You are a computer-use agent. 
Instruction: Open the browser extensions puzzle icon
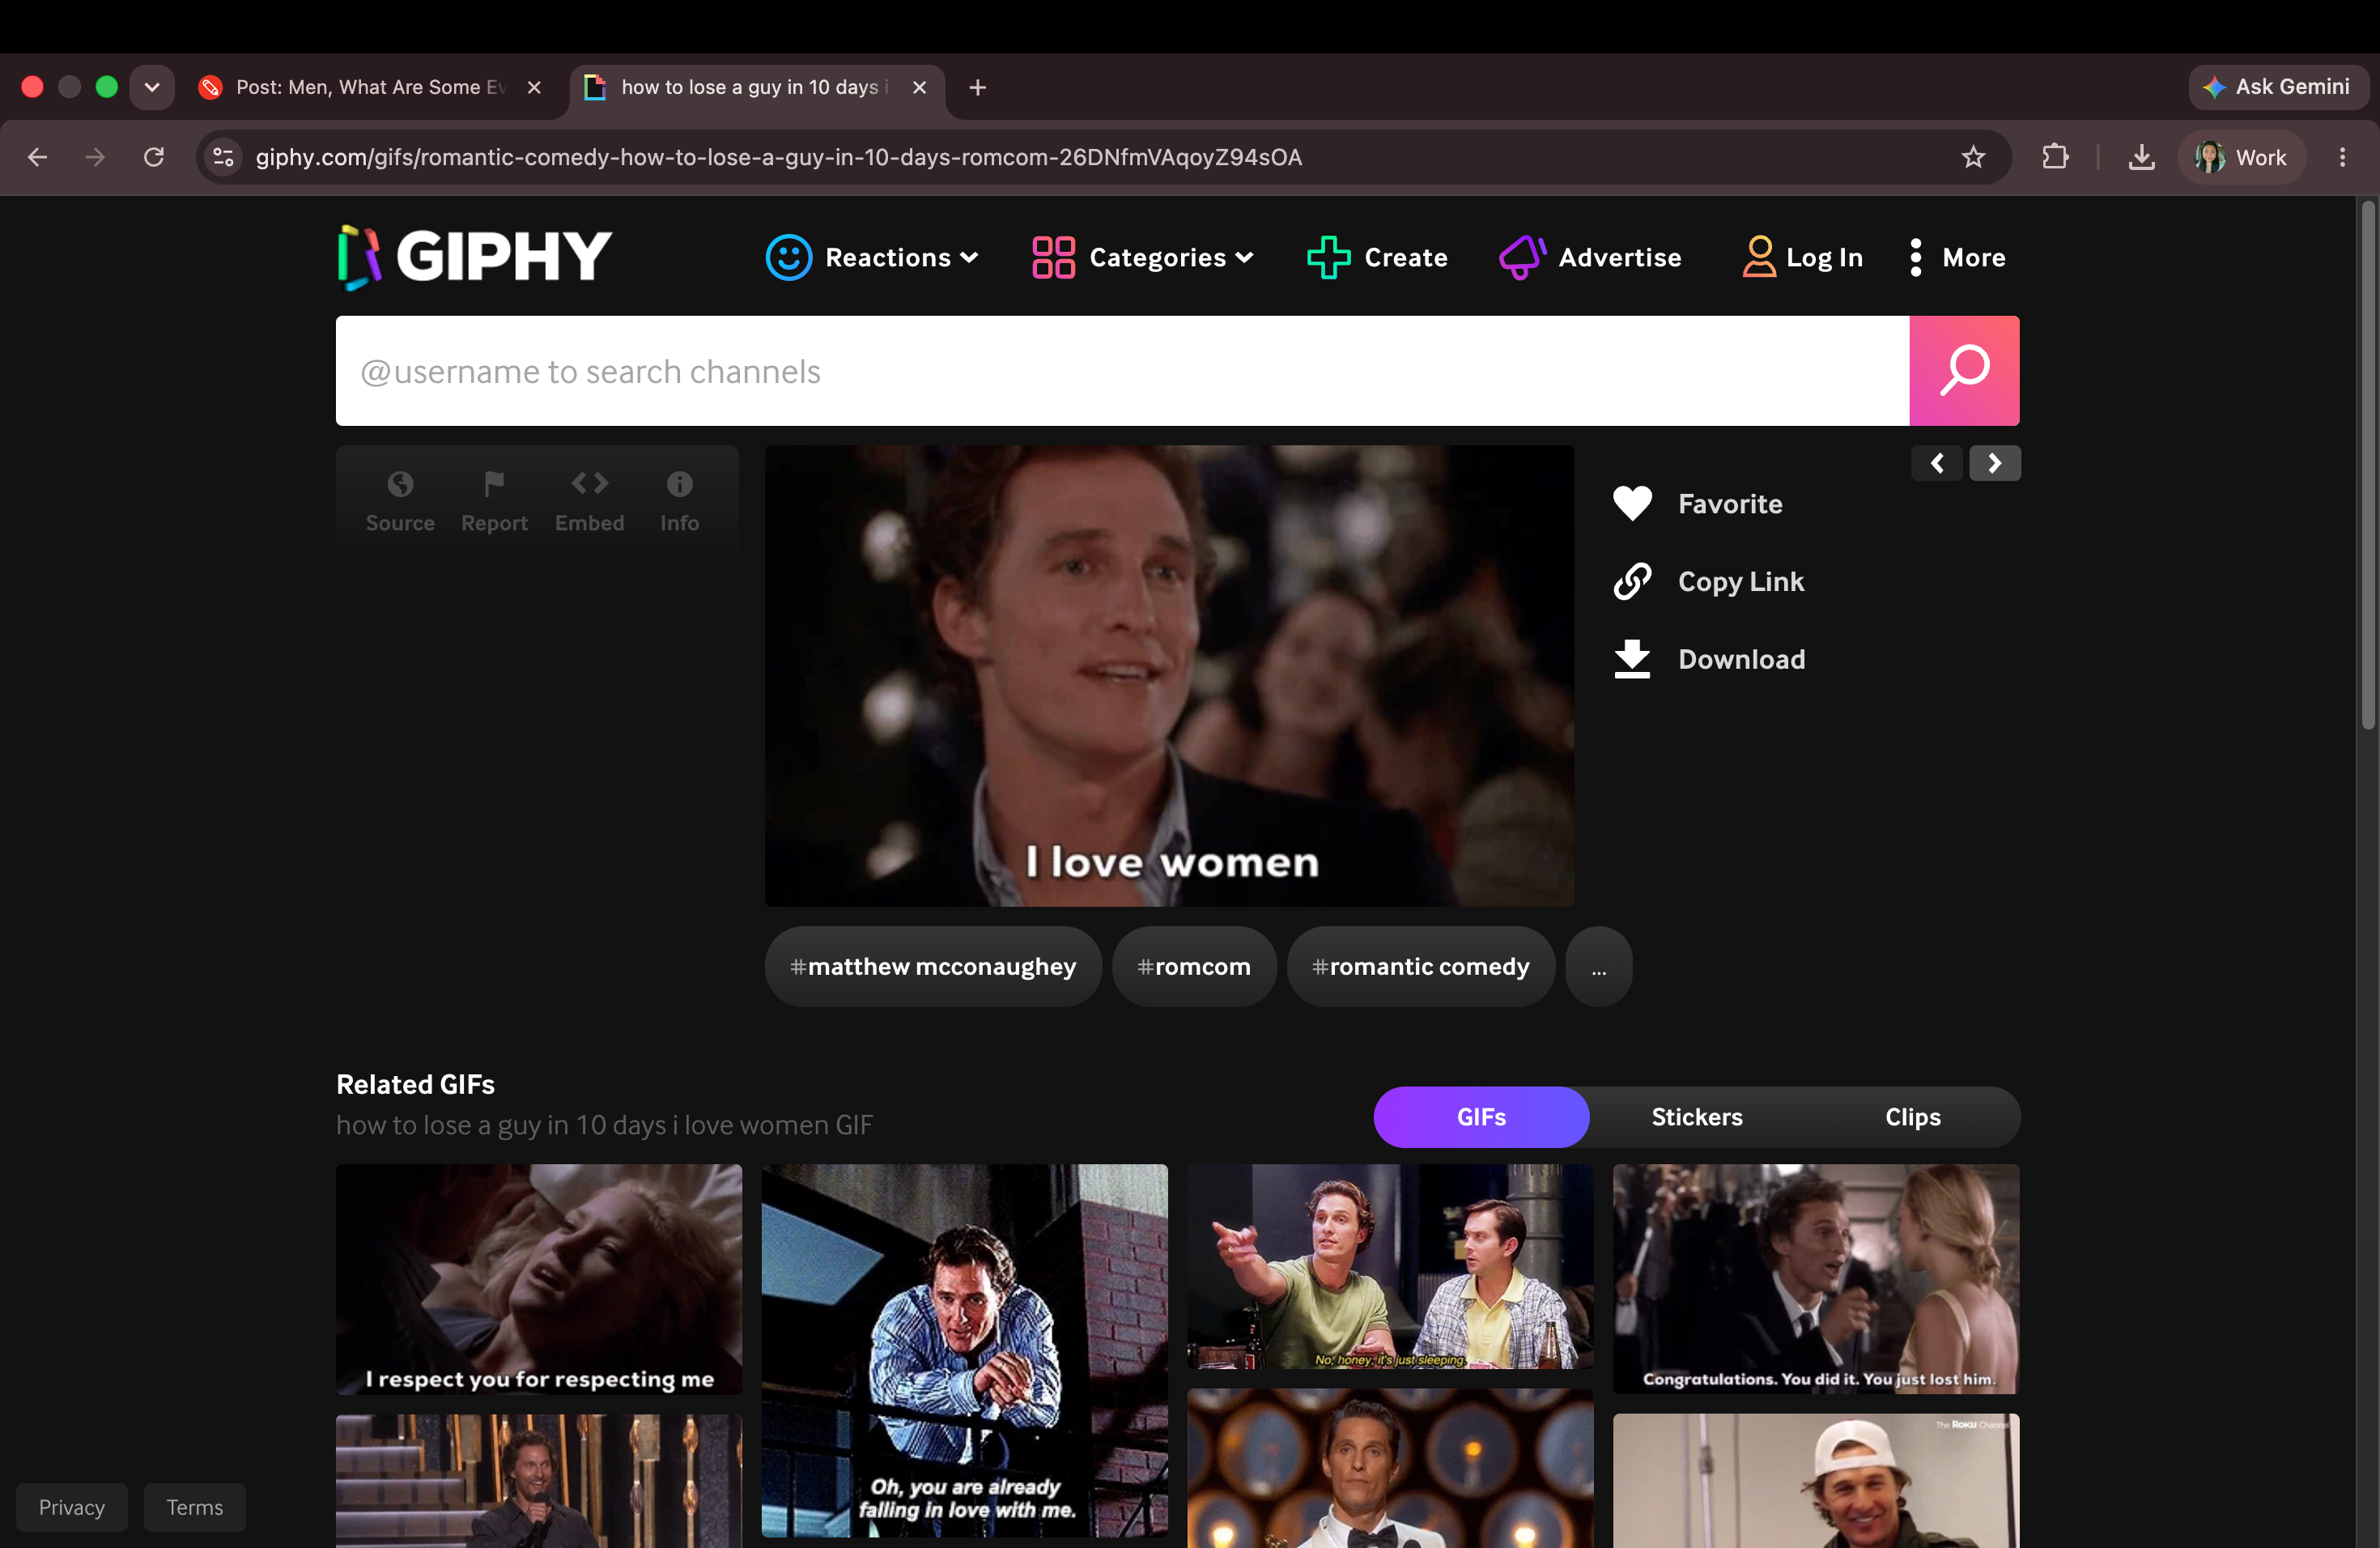pos(2054,157)
